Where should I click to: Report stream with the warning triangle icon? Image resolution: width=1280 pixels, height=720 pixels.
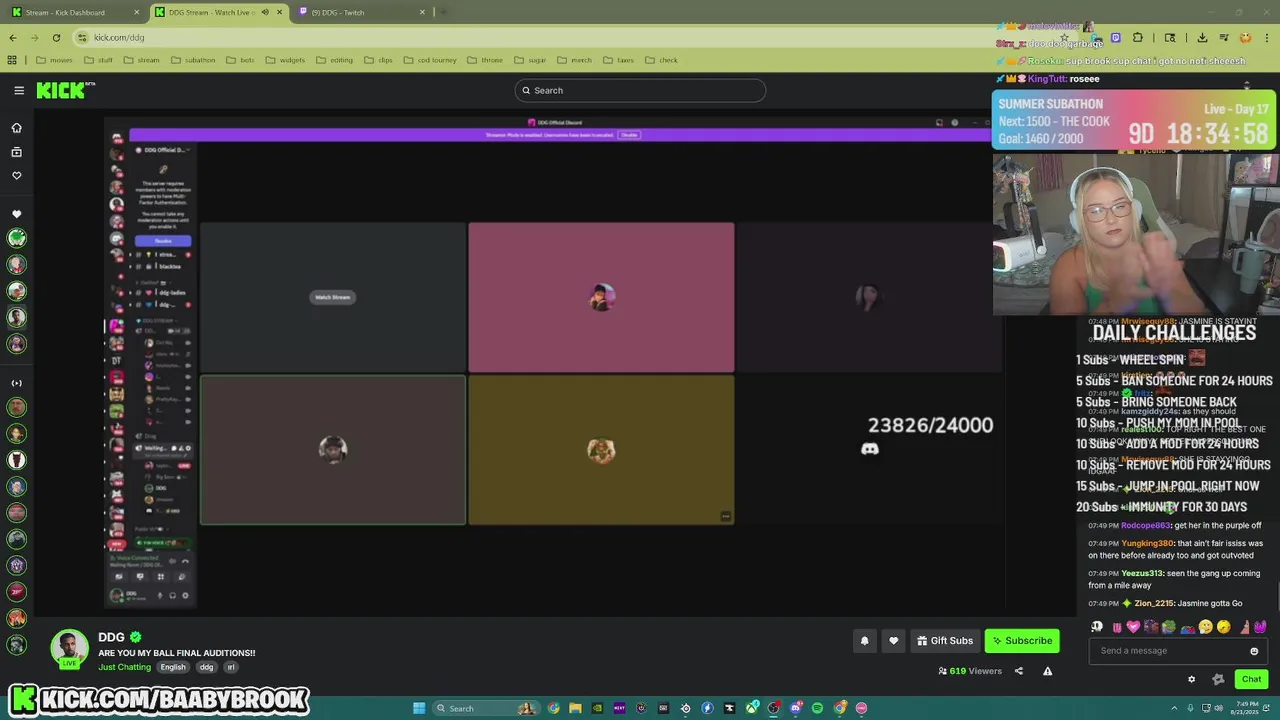coord(1048,671)
